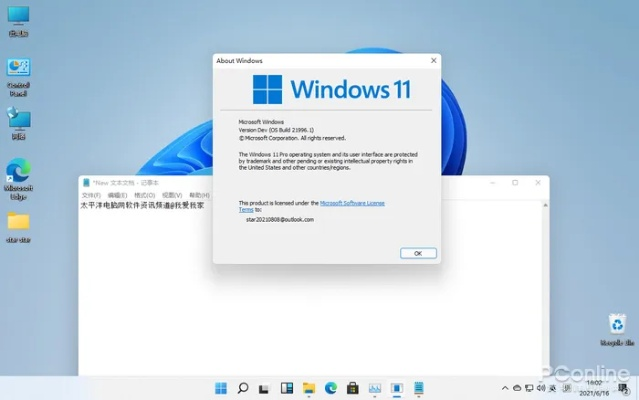Open the Start menu on the taskbar
This screenshot has width=639, height=400.
pyautogui.click(x=221, y=388)
